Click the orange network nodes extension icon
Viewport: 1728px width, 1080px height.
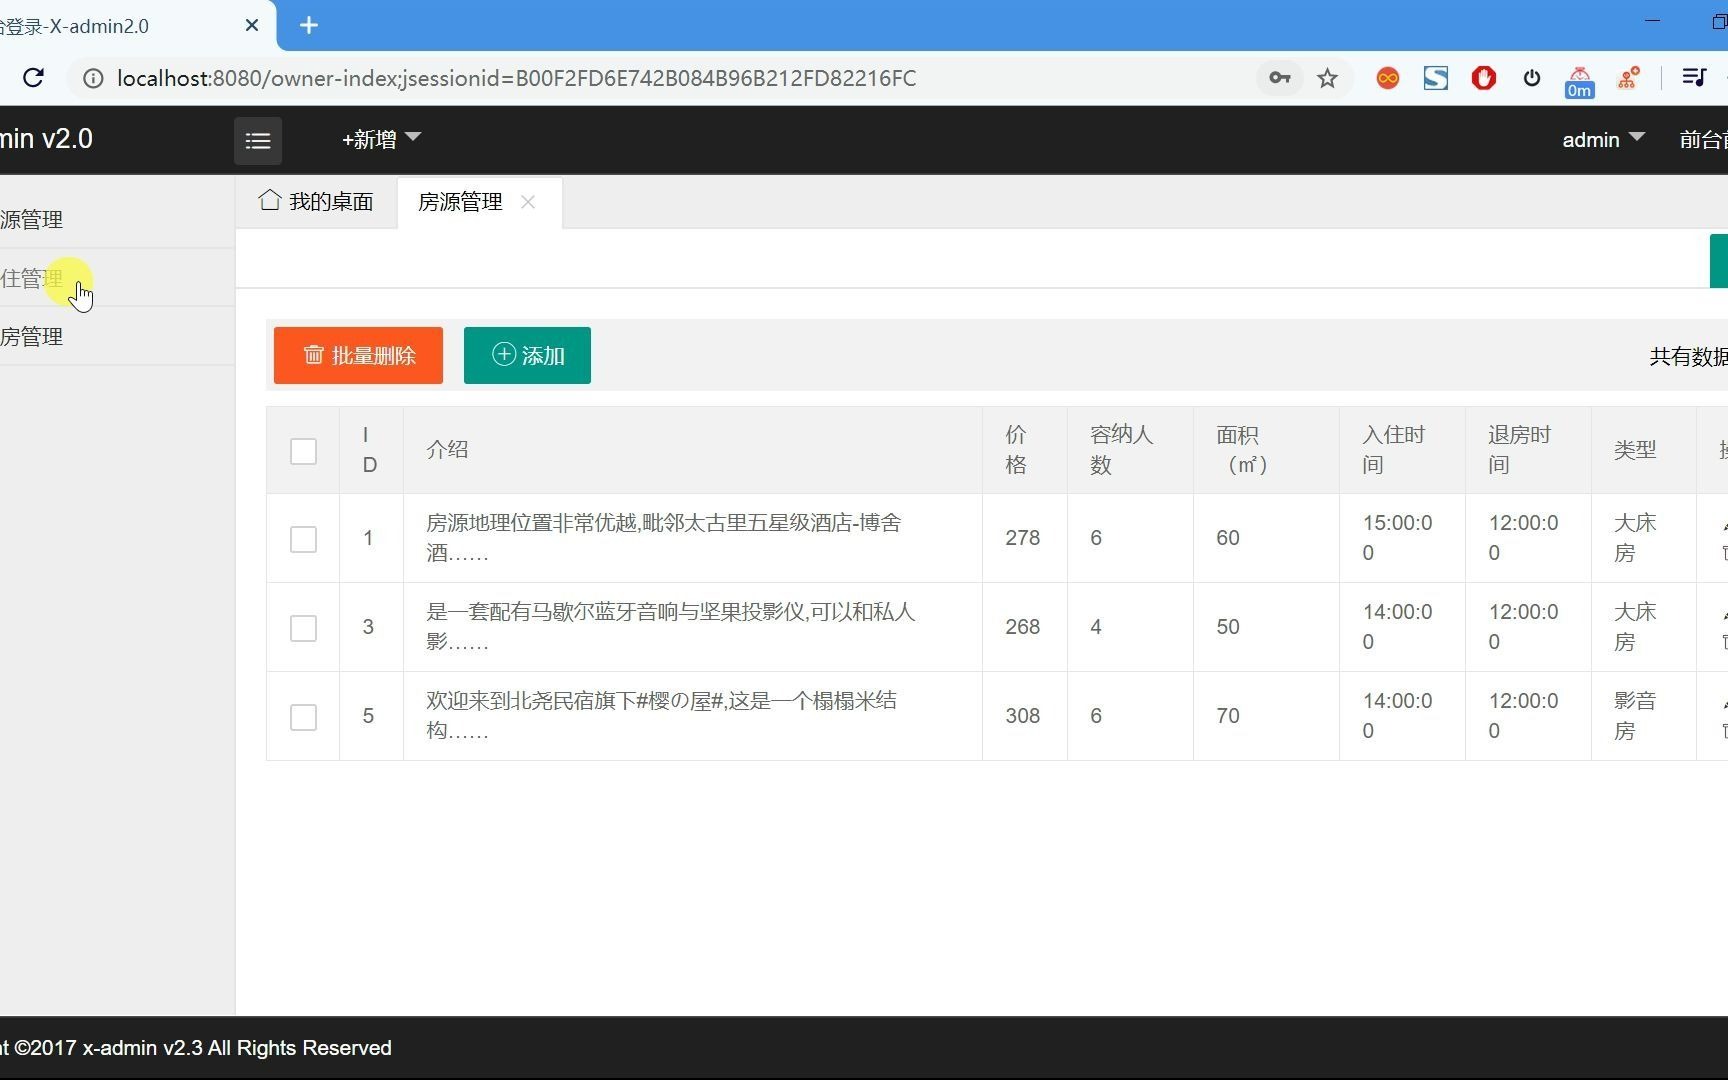tap(1629, 78)
